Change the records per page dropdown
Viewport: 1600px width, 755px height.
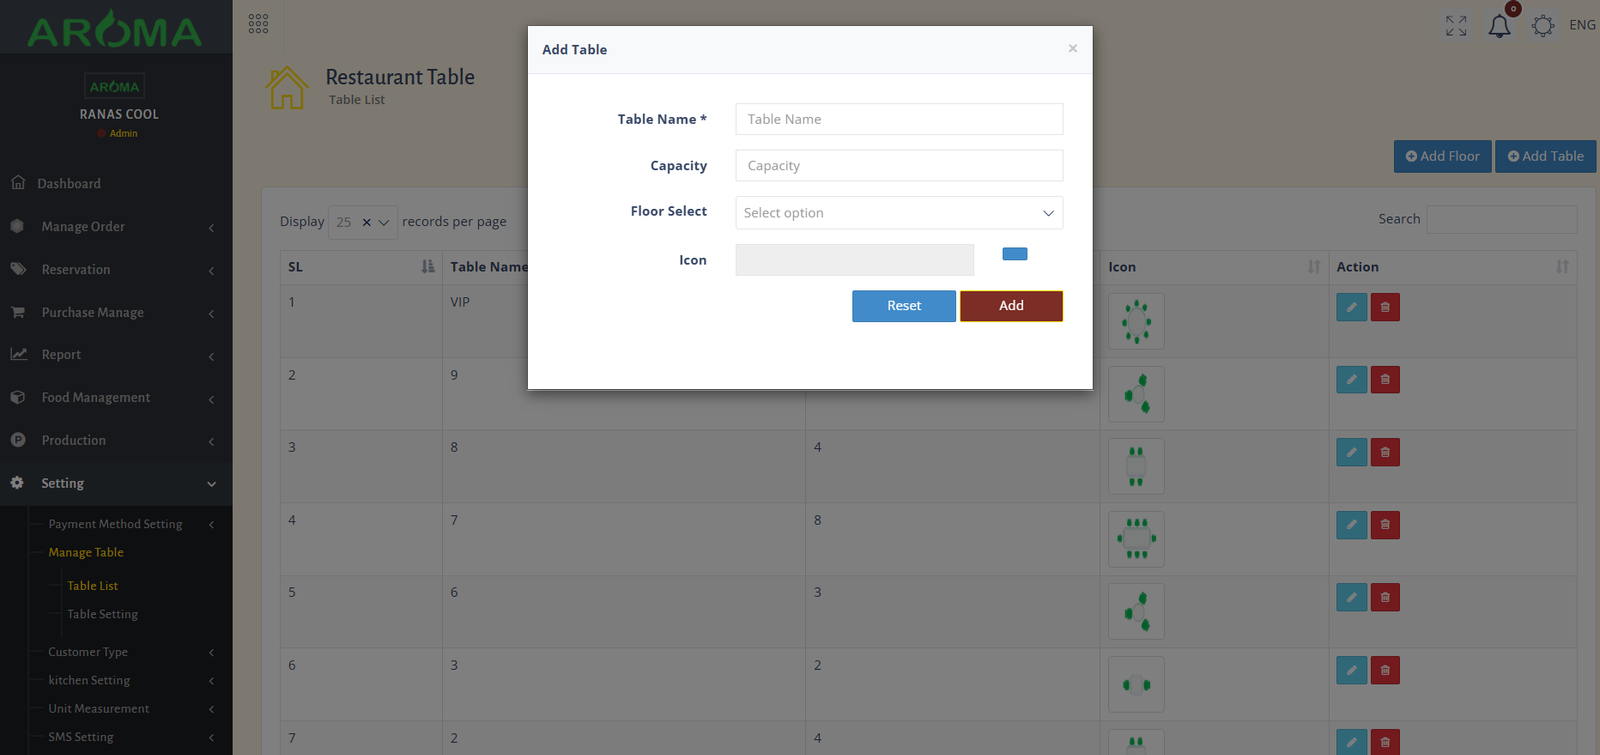[363, 222]
